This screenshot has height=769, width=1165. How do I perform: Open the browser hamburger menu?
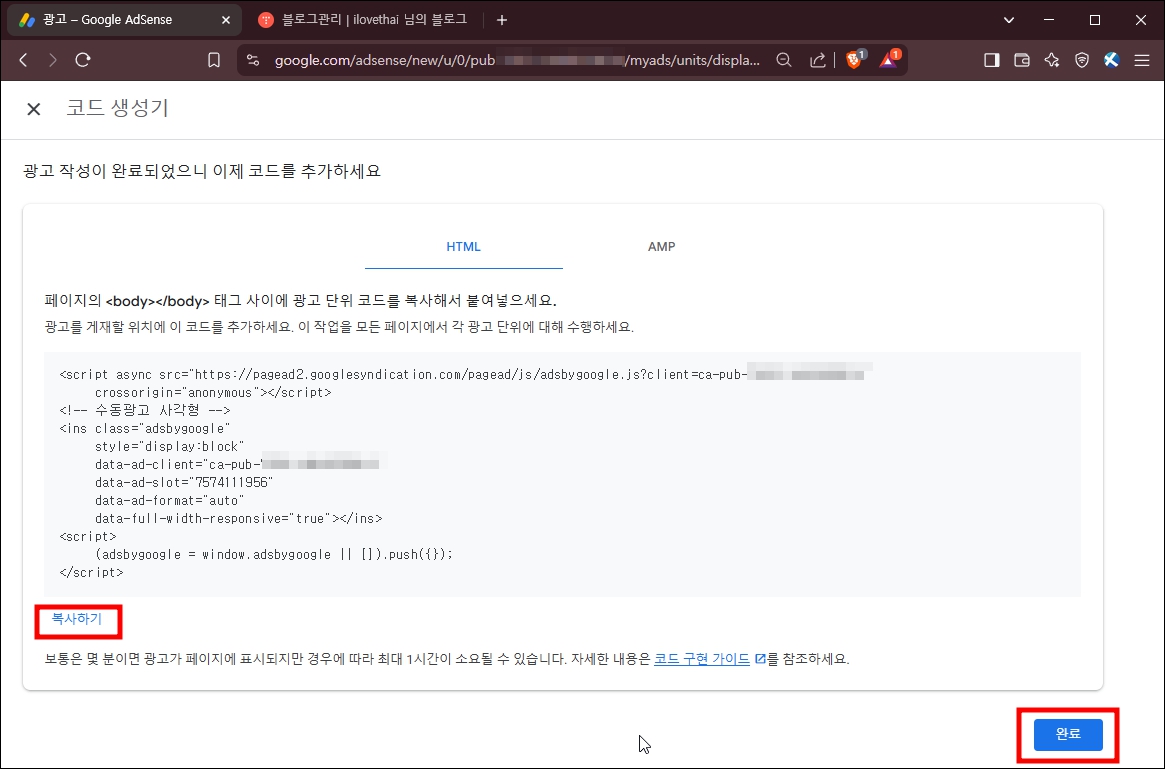[1140, 60]
